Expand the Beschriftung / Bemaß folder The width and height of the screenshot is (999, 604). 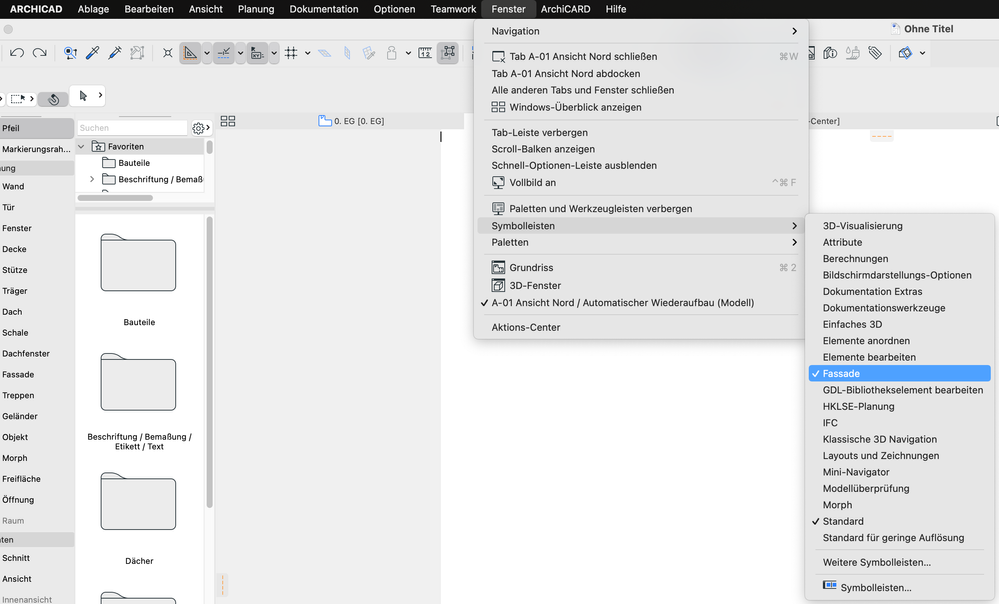(x=92, y=179)
